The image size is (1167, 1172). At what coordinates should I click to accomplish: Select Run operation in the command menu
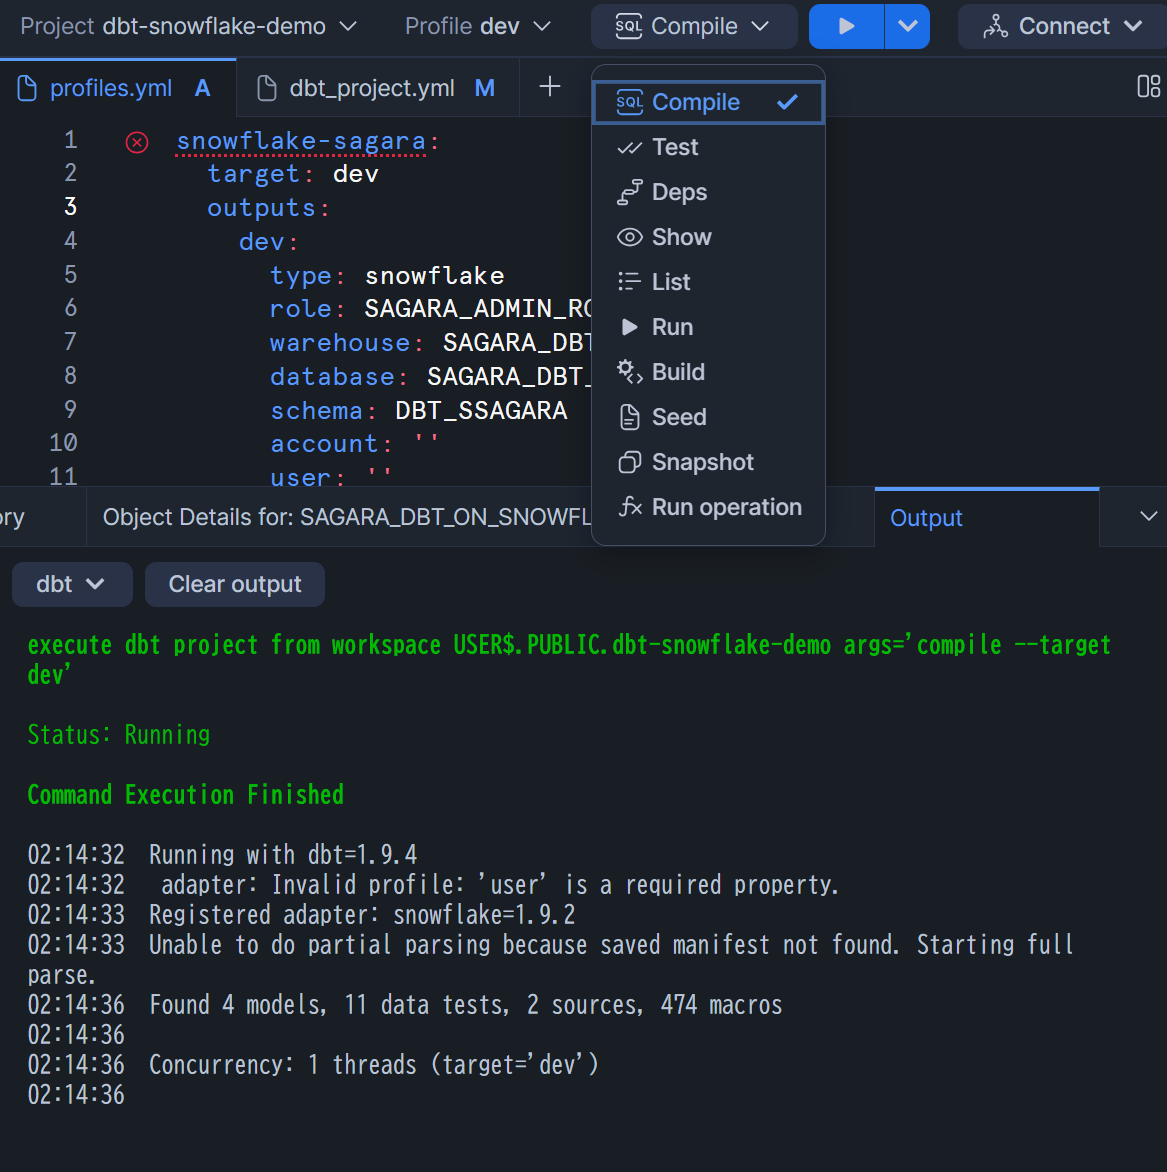708,507
